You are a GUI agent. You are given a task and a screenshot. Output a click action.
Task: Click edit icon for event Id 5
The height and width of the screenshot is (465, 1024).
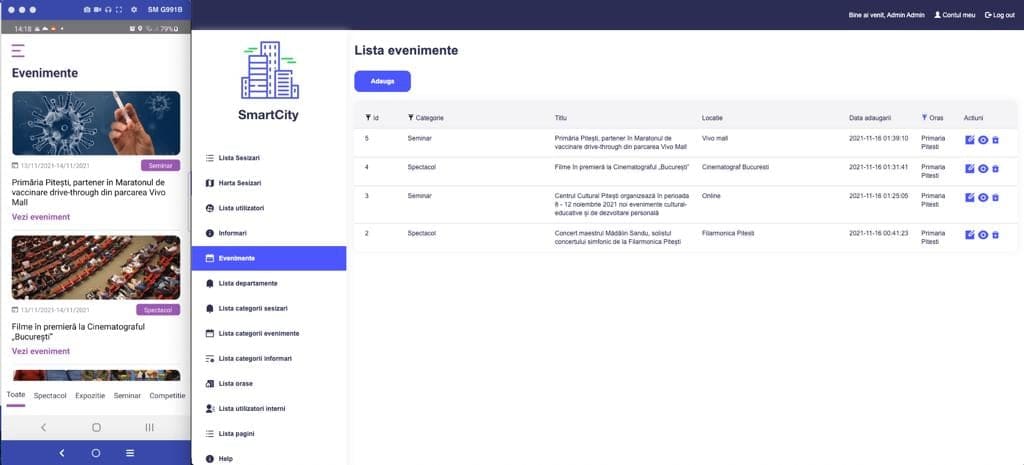[x=970, y=140]
